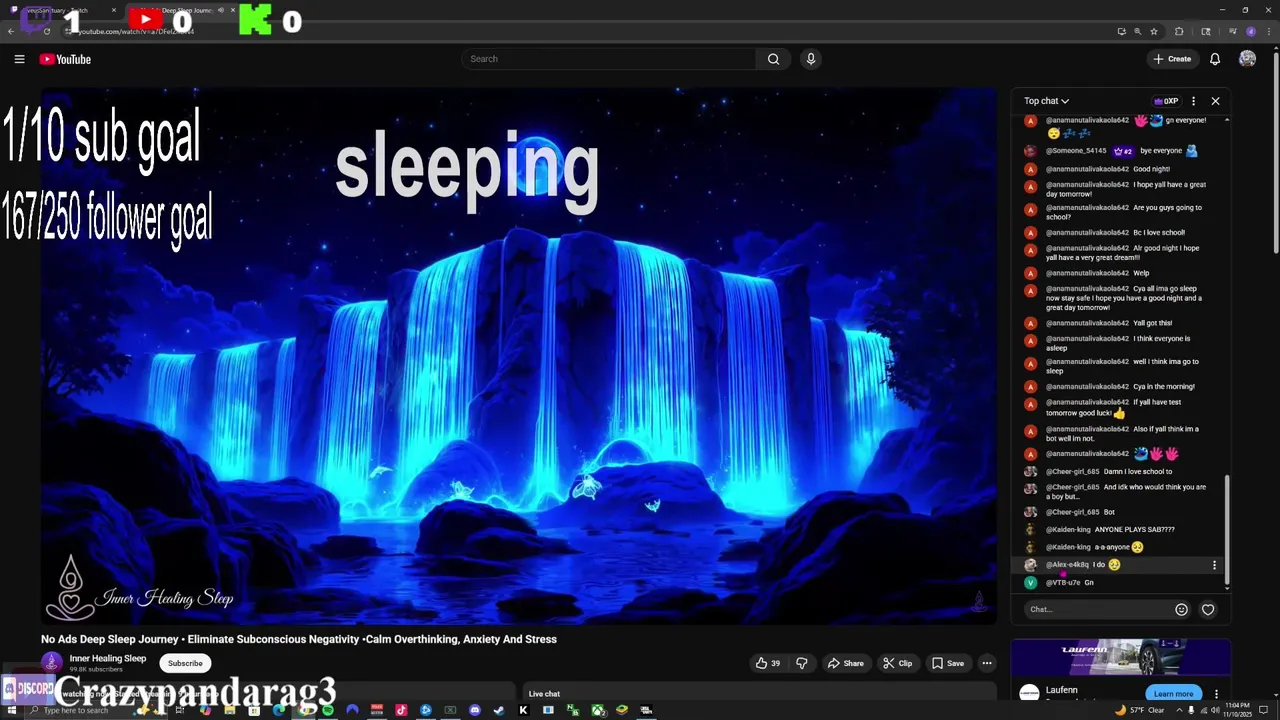1280x720 pixels.
Task: Open Laufenn ad options menu
Action: [x=1216, y=694]
